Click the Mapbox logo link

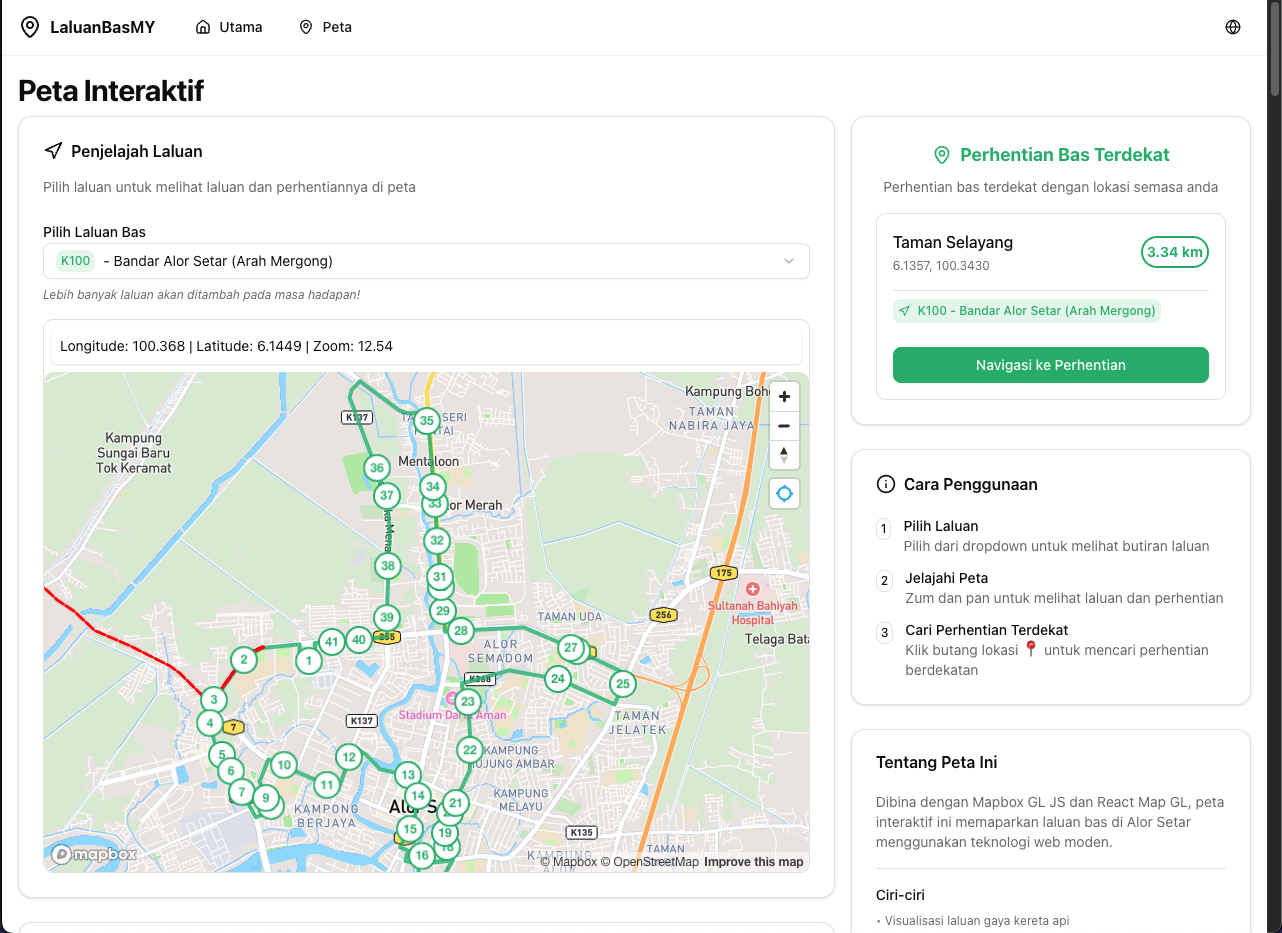pyautogui.click(x=95, y=854)
